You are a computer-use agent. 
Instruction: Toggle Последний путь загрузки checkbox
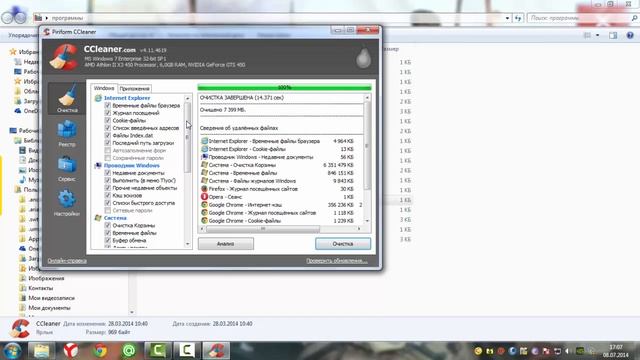click(x=108, y=143)
